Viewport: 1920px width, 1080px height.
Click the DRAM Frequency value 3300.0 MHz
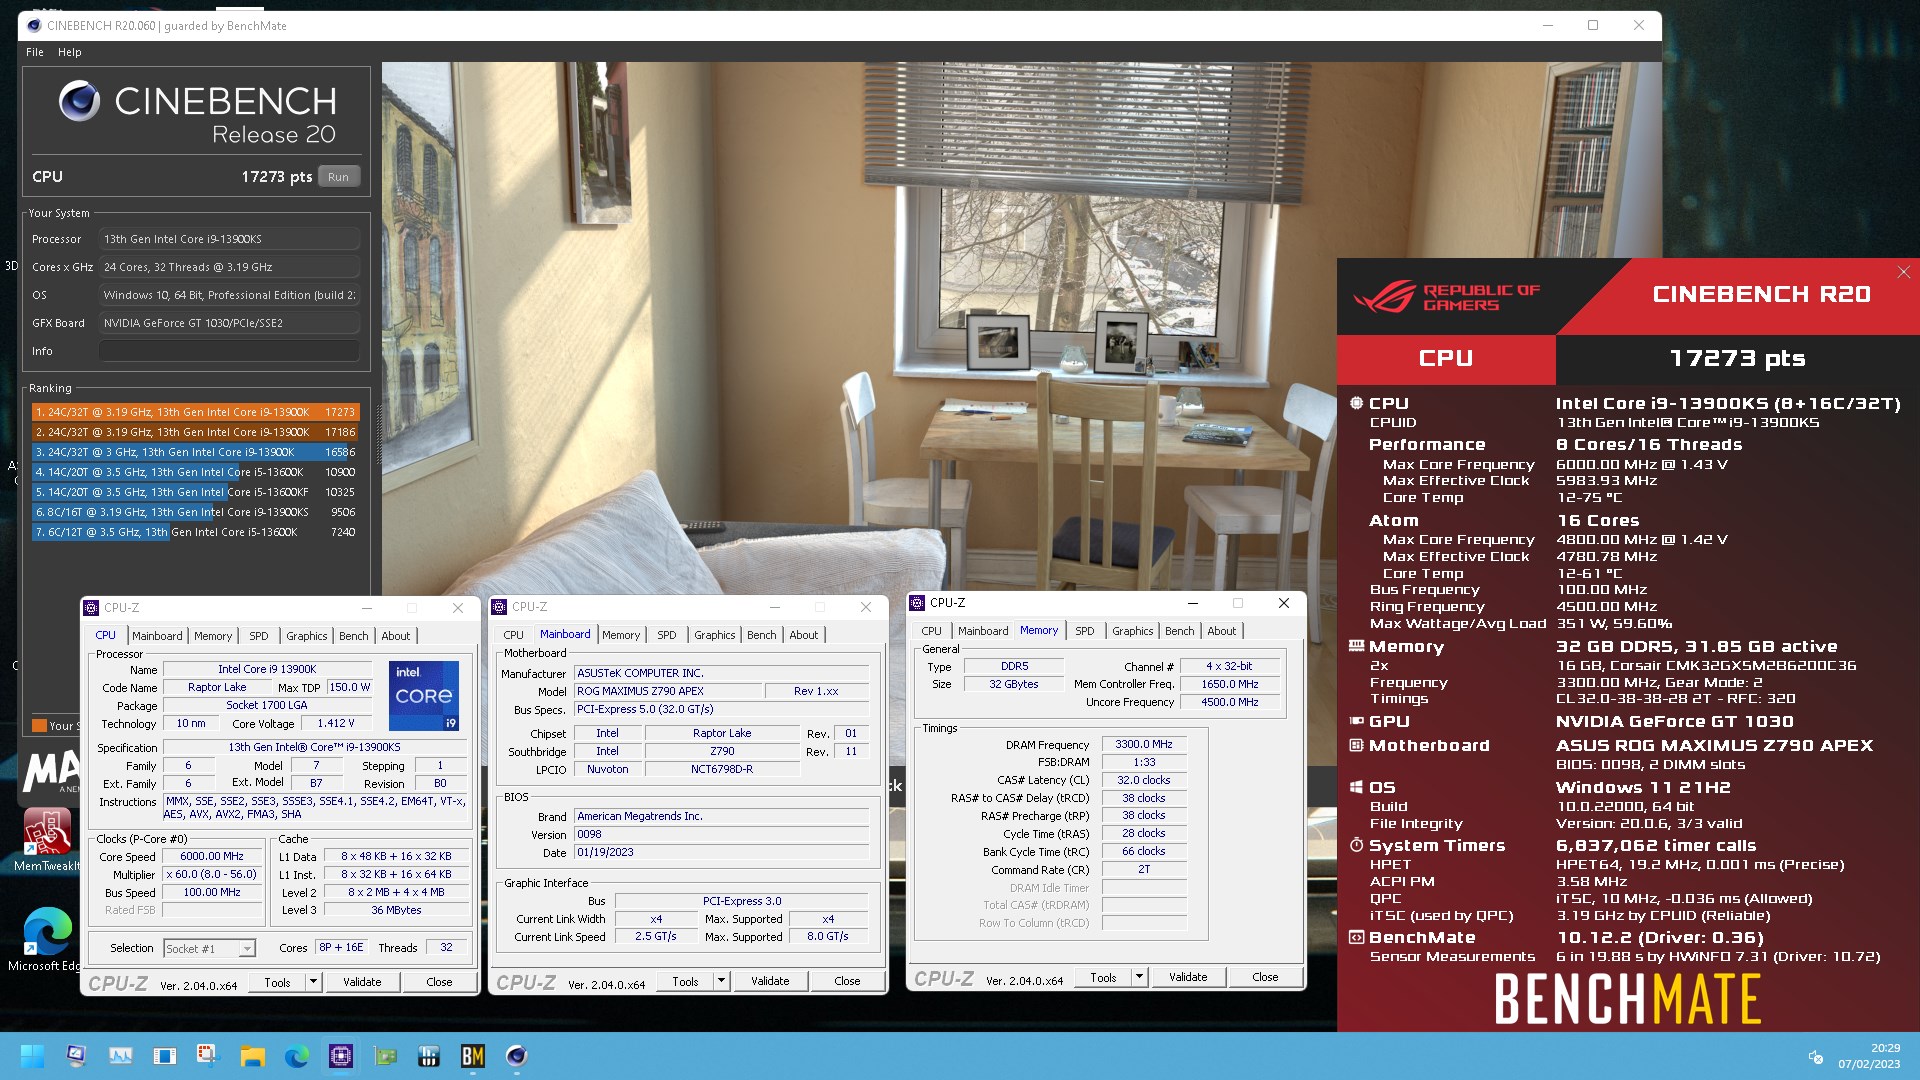point(1144,745)
